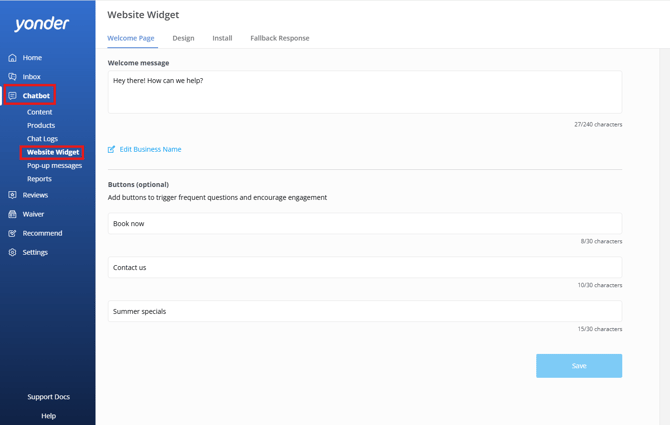Click the Settings gear icon
The image size is (670, 425).
coord(12,252)
